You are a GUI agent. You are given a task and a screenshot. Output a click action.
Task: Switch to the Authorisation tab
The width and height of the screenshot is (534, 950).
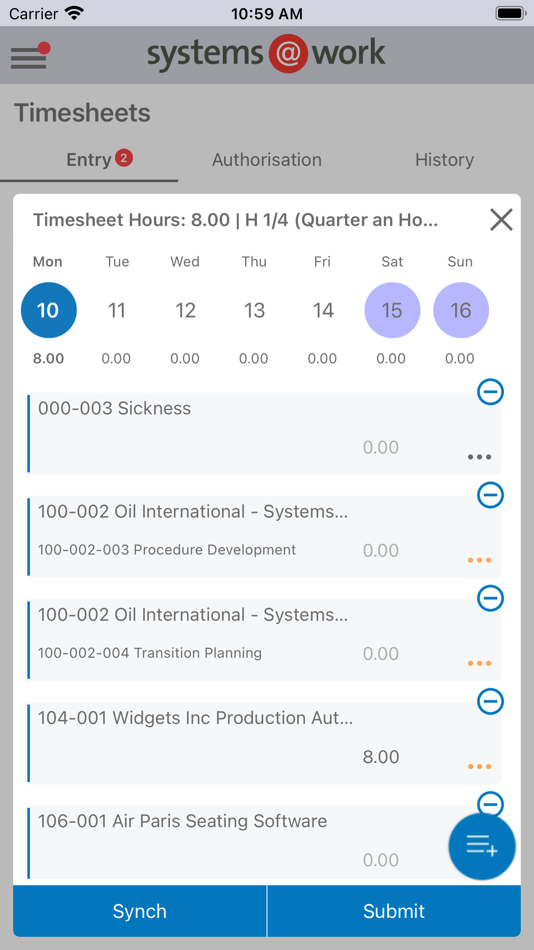pyautogui.click(x=267, y=160)
